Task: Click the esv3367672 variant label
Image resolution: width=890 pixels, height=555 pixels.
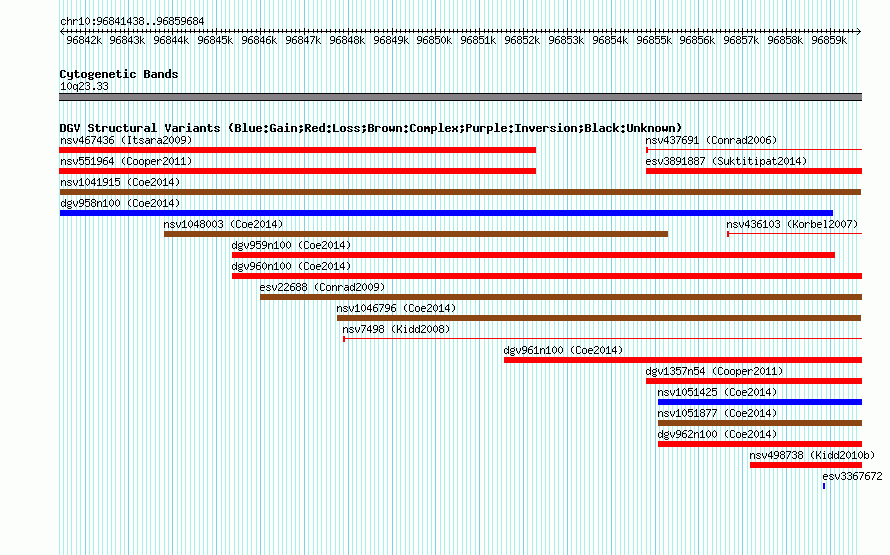Action: pos(853,476)
